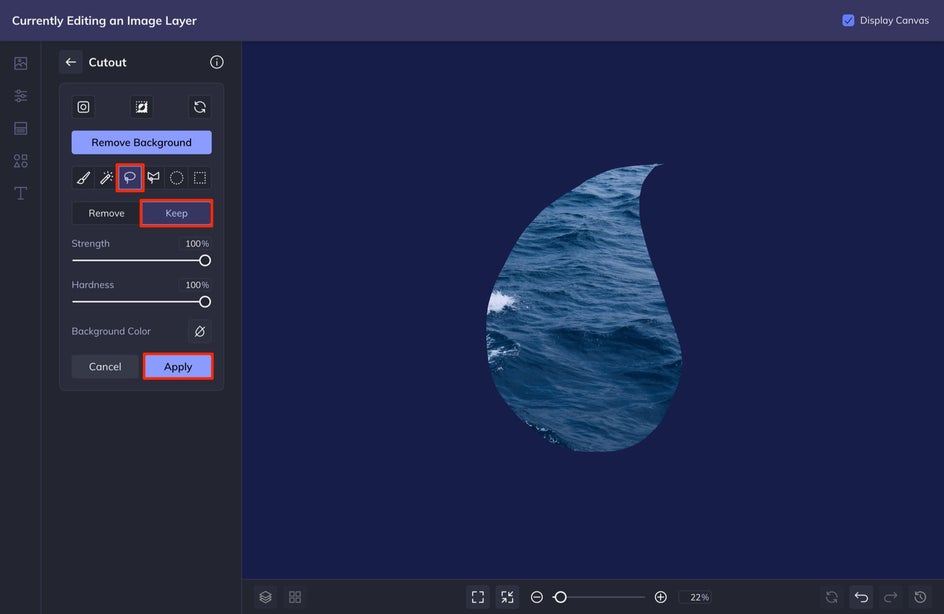Open the Image Manager sidebar icon
Screen dimensions: 944x614
[x=20, y=63]
